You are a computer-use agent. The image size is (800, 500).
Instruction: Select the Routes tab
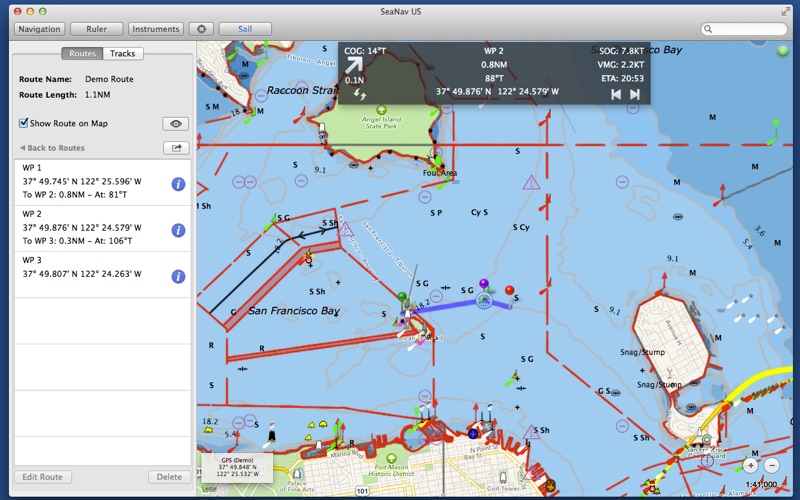[82, 53]
